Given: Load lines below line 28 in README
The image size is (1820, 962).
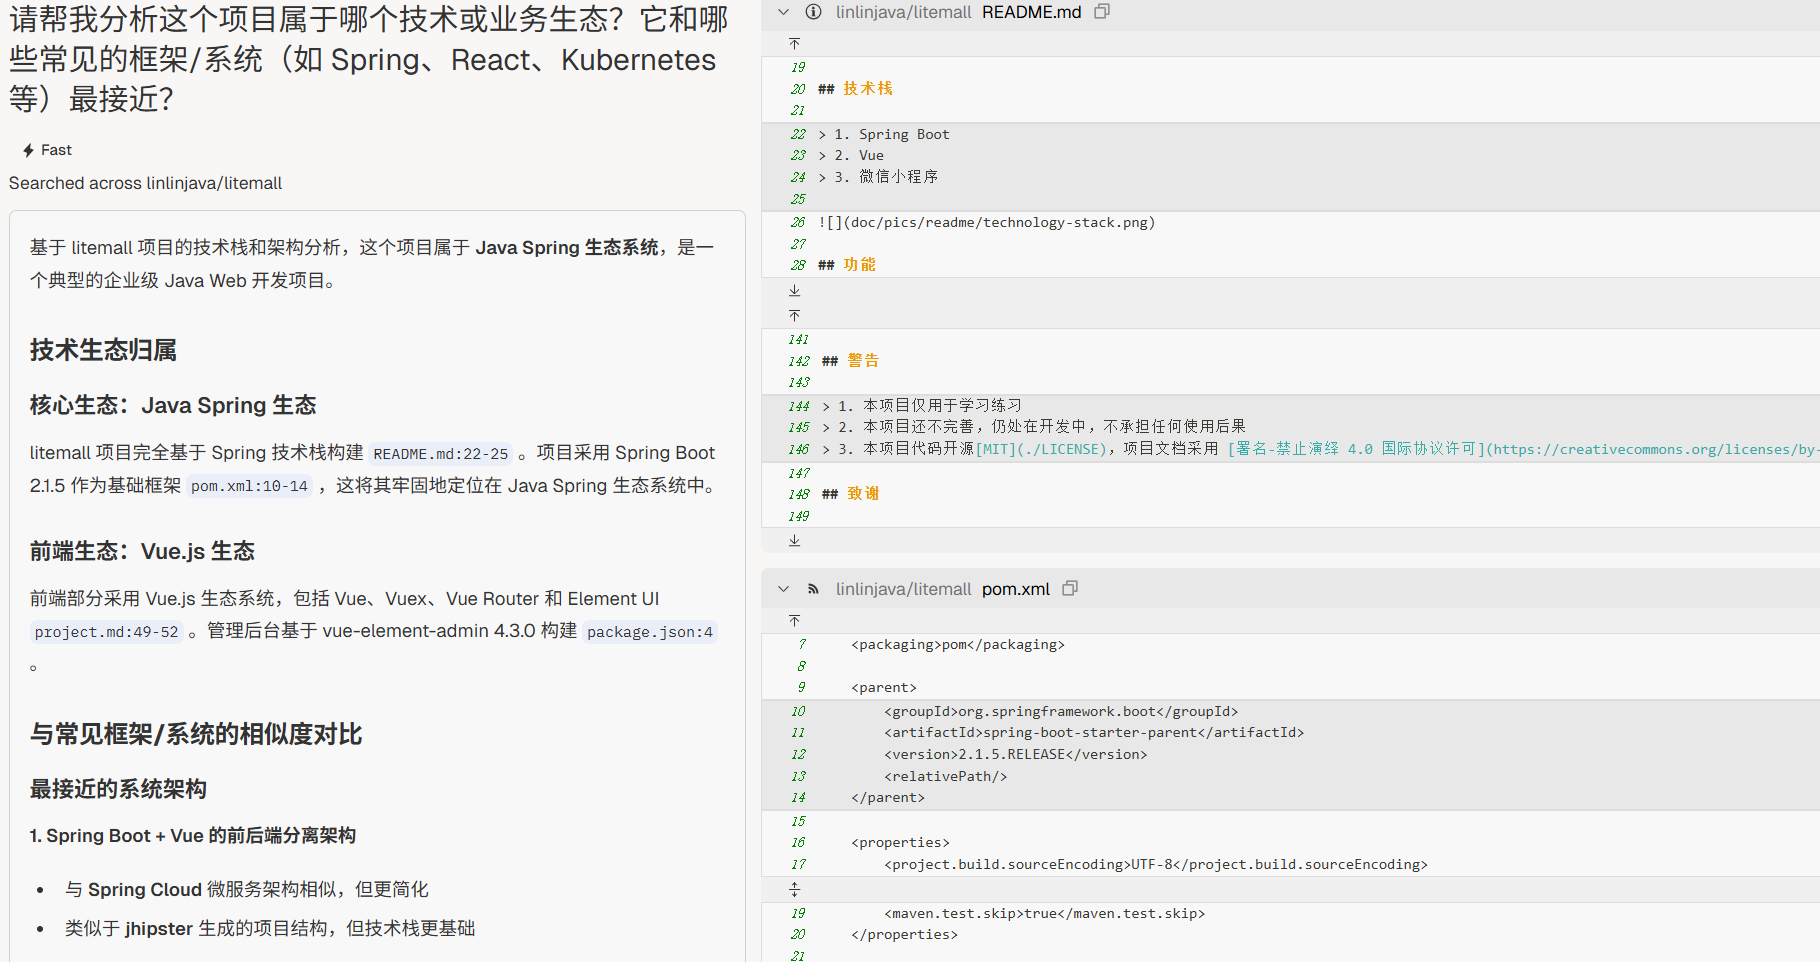Looking at the screenshot, I should point(795,290).
